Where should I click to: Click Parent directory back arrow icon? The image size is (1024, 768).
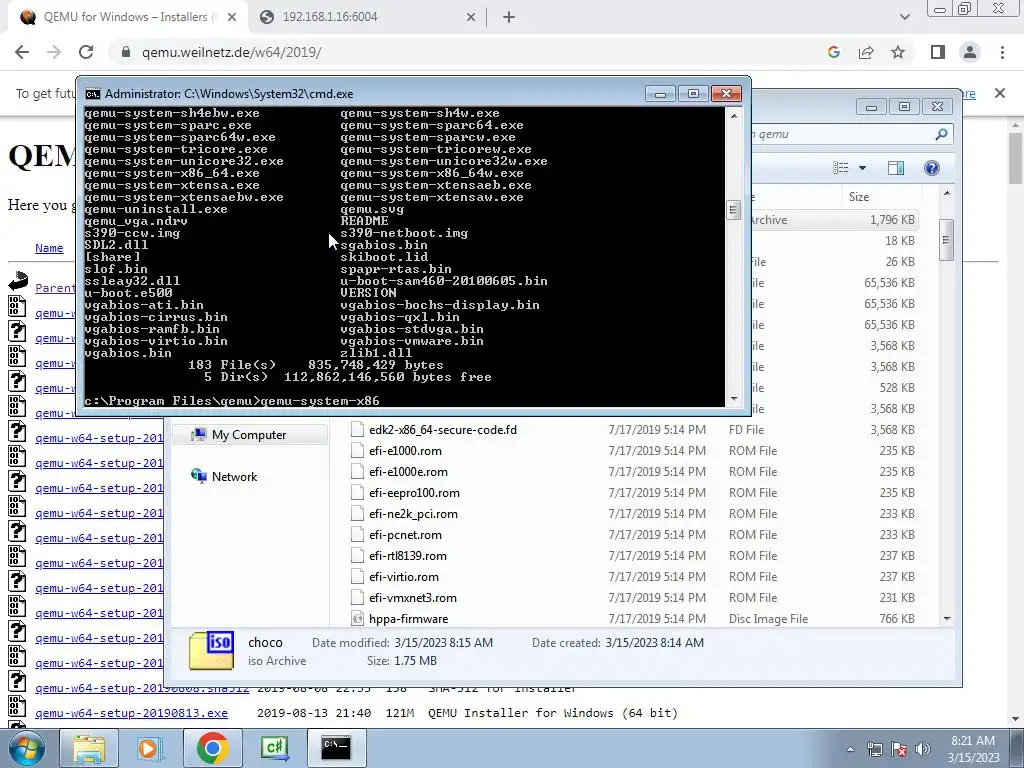tap(18, 281)
